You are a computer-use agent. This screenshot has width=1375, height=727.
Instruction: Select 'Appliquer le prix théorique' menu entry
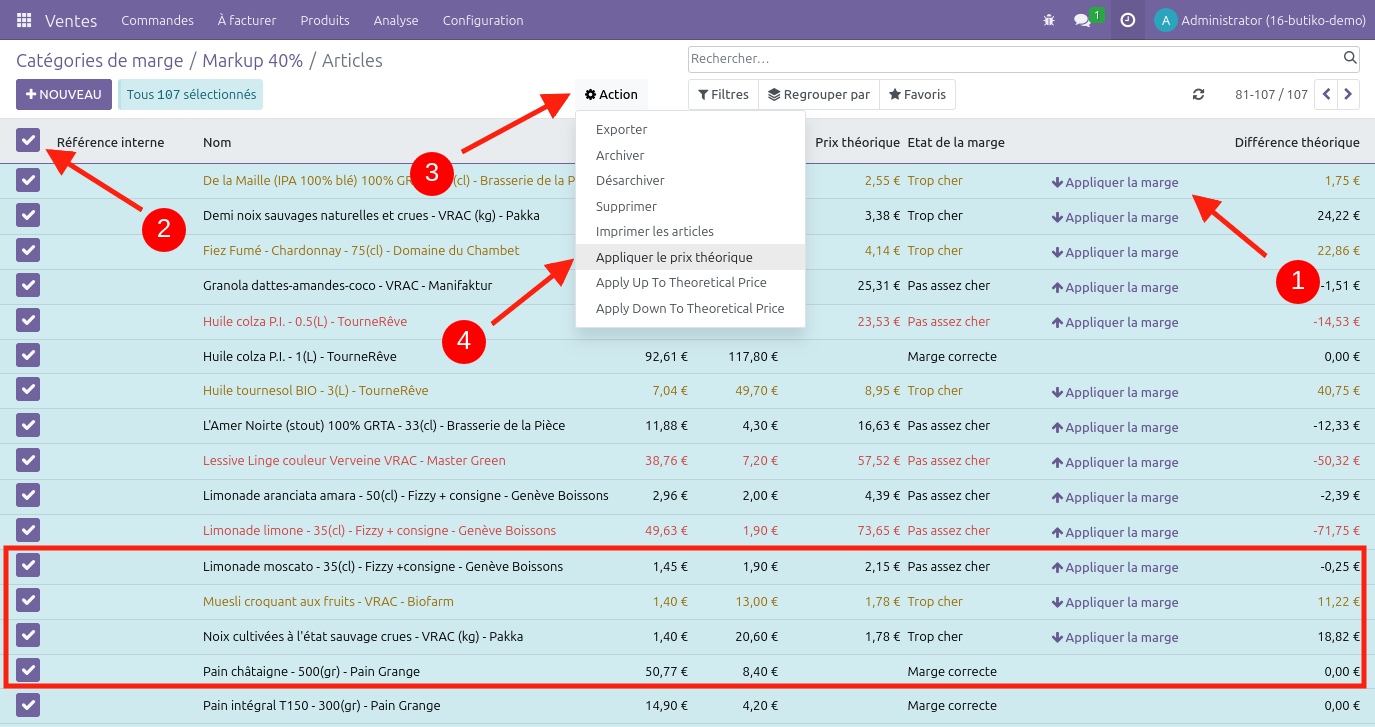tap(674, 257)
